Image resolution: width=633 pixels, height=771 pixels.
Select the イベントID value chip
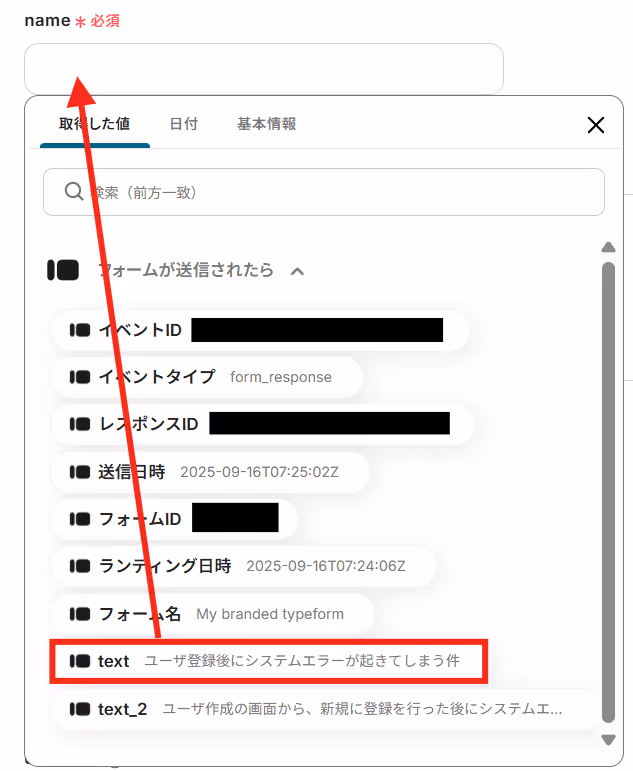click(x=260, y=330)
